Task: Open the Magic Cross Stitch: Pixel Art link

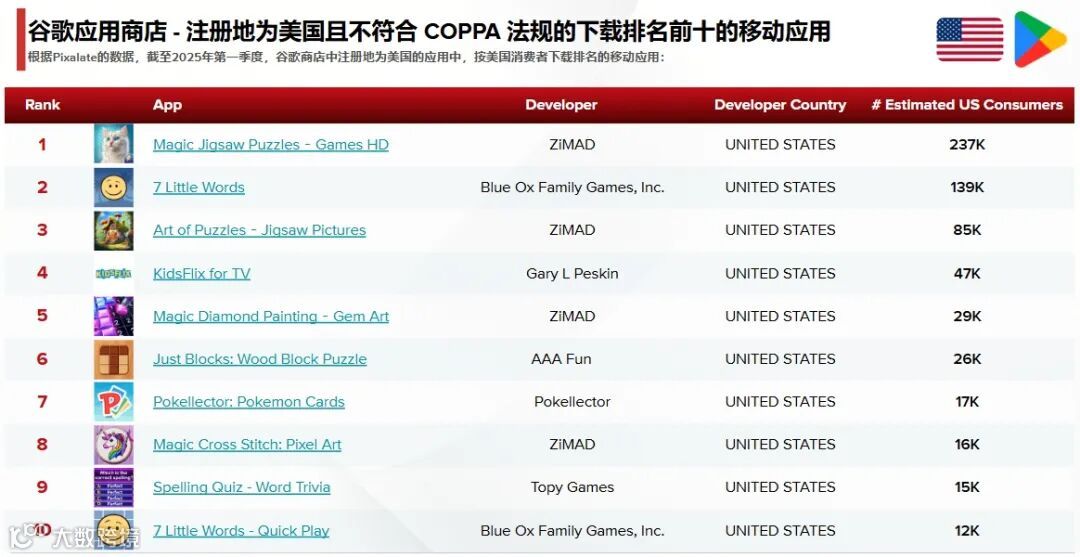Action: [247, 444]
